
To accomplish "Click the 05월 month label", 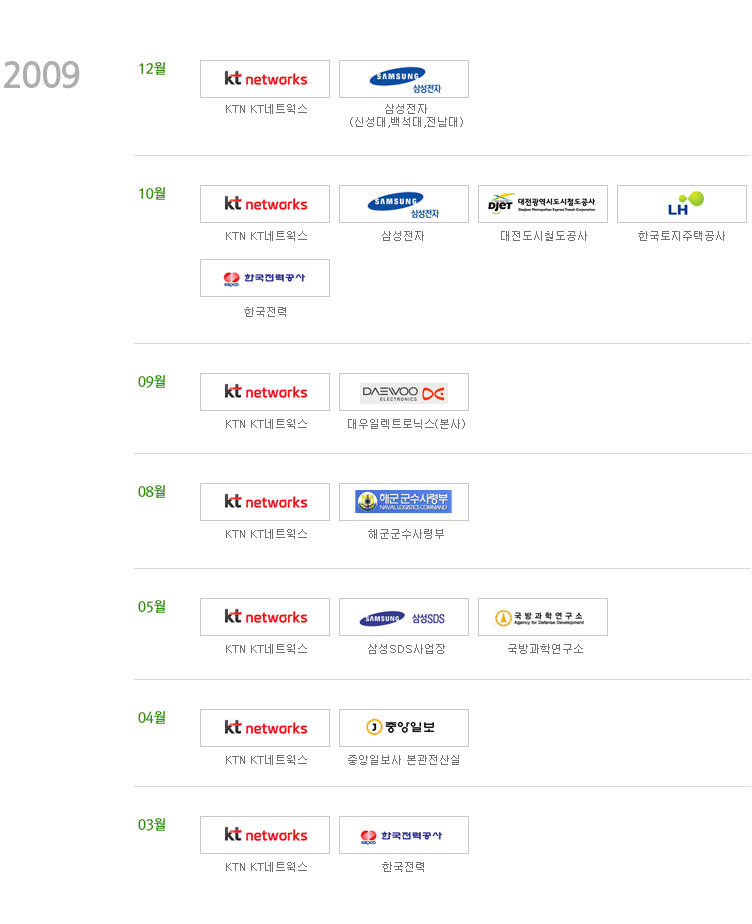I will (x=152, y=607).
